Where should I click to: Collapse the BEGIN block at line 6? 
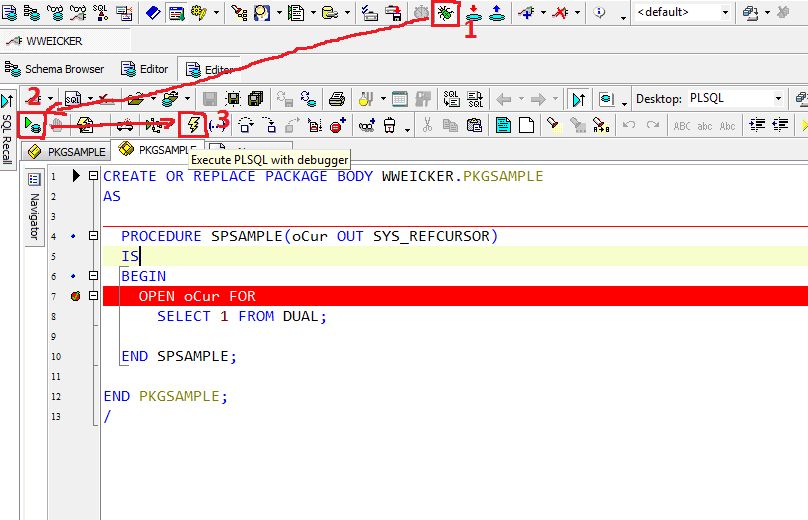tap(93, 276)
